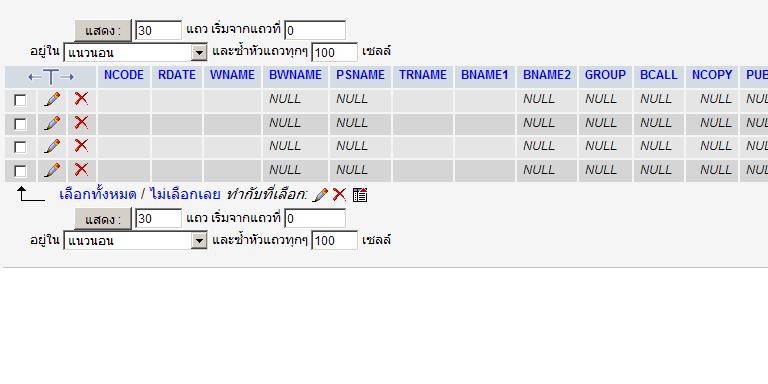Click the เลือกทั้งหมด select all link
This screenshot has width=768, height=384.
point(97,194)
